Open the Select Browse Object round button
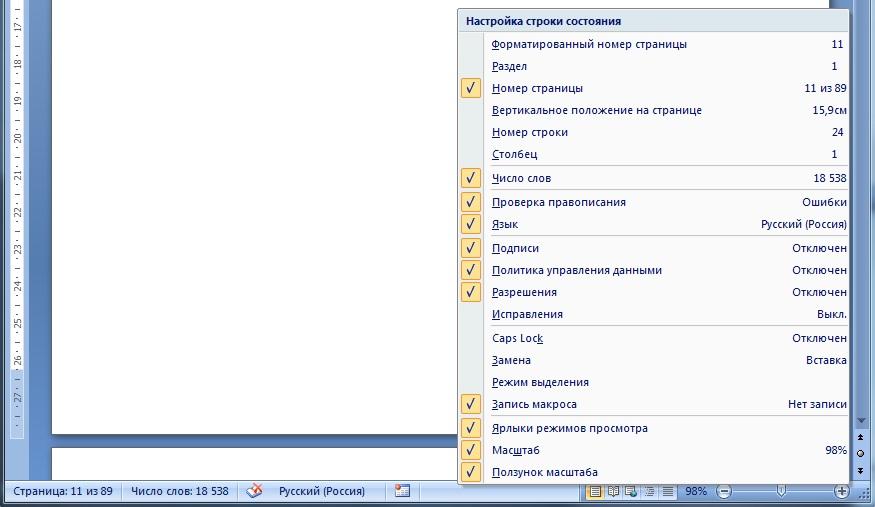The image size is (875, 507). (860, 453)
